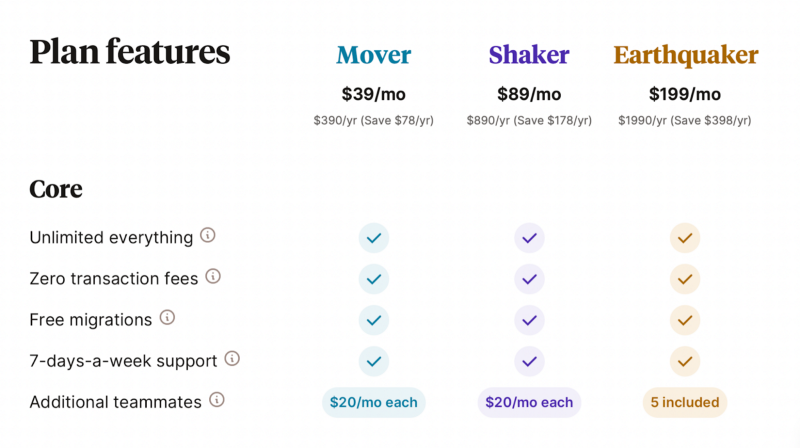Screen dimensions: 800x448
Task: Click the Core section heading
Action: (56, 188)
